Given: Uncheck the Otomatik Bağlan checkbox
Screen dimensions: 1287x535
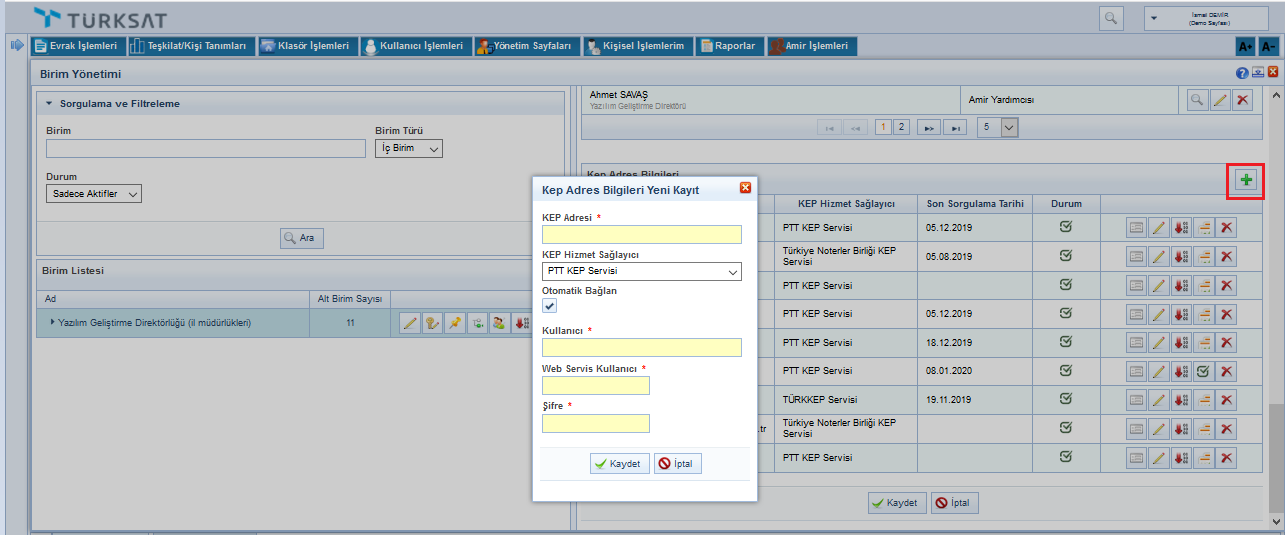Looking at the screenshot, I should [549, 306].
